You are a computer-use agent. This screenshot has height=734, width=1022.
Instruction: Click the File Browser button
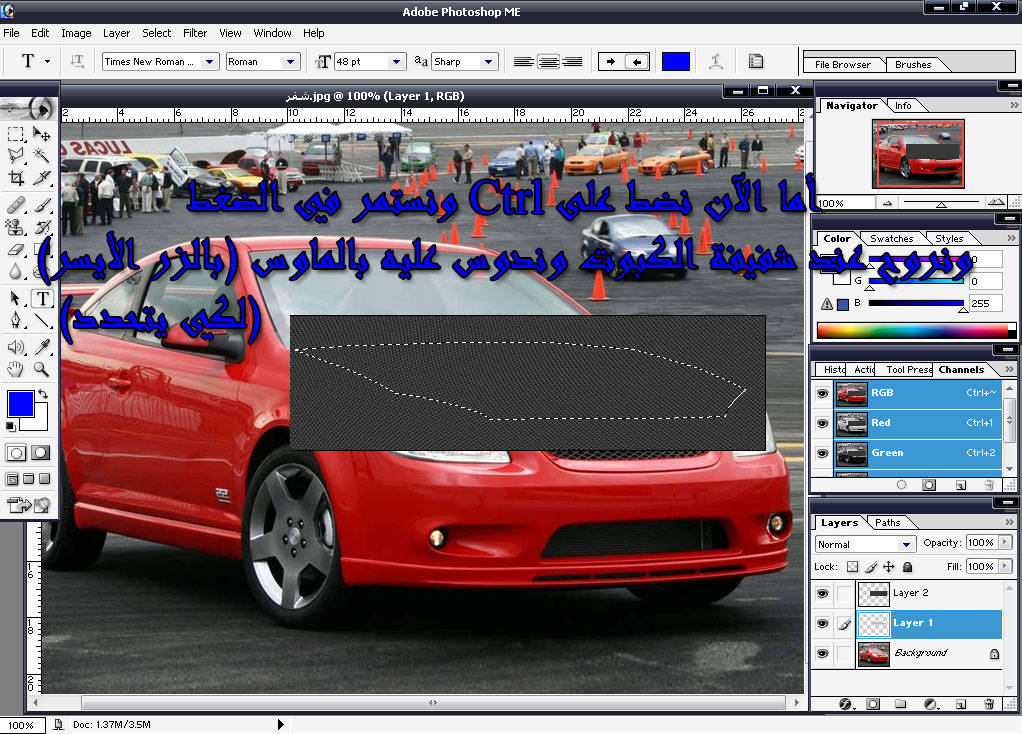point(842,64)
